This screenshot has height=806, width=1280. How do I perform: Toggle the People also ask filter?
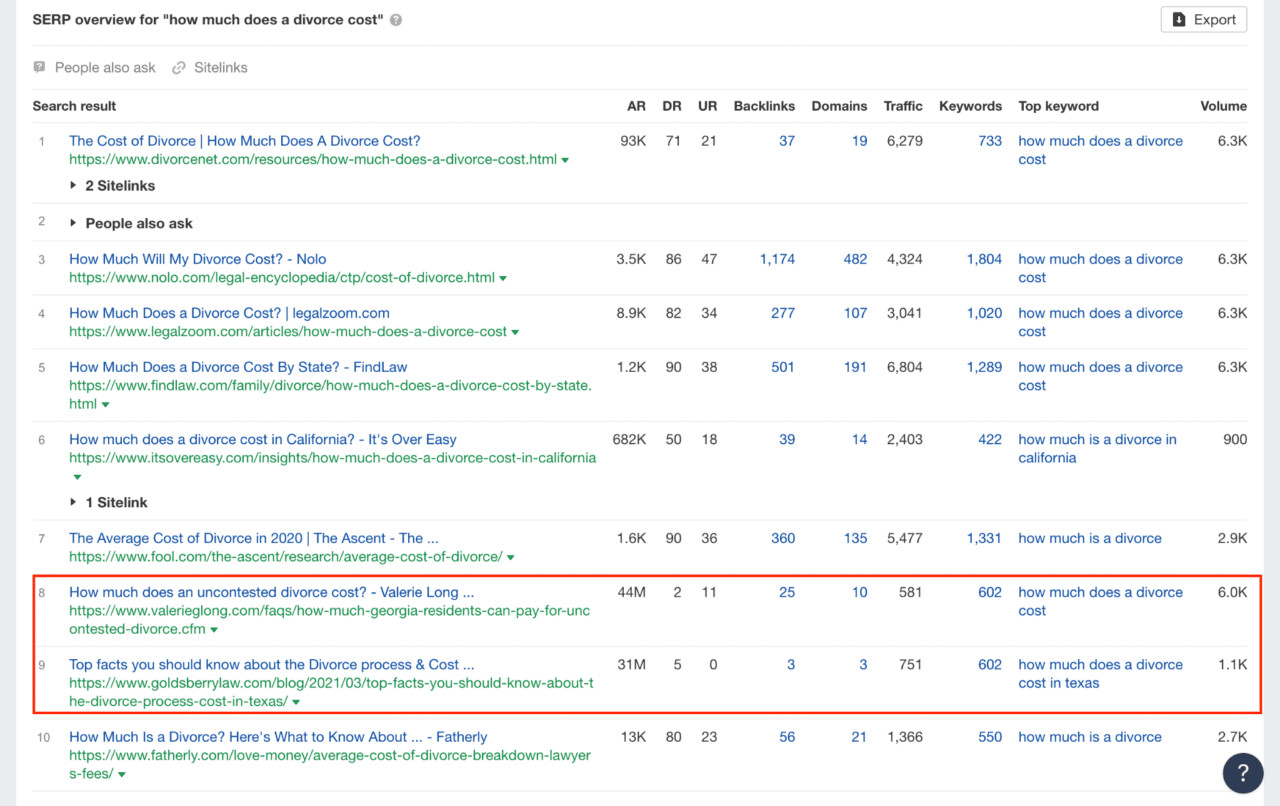coord(95,67)
